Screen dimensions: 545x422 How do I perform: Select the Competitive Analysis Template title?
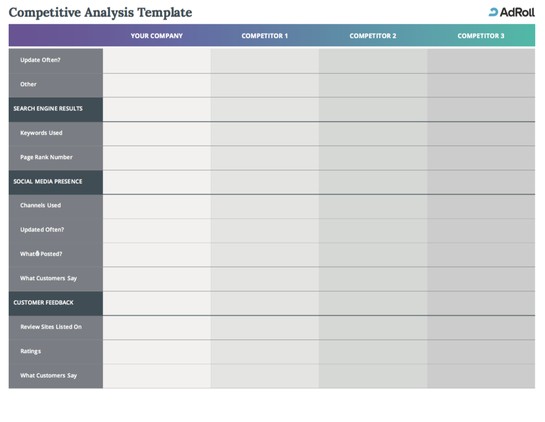(100, 13)
